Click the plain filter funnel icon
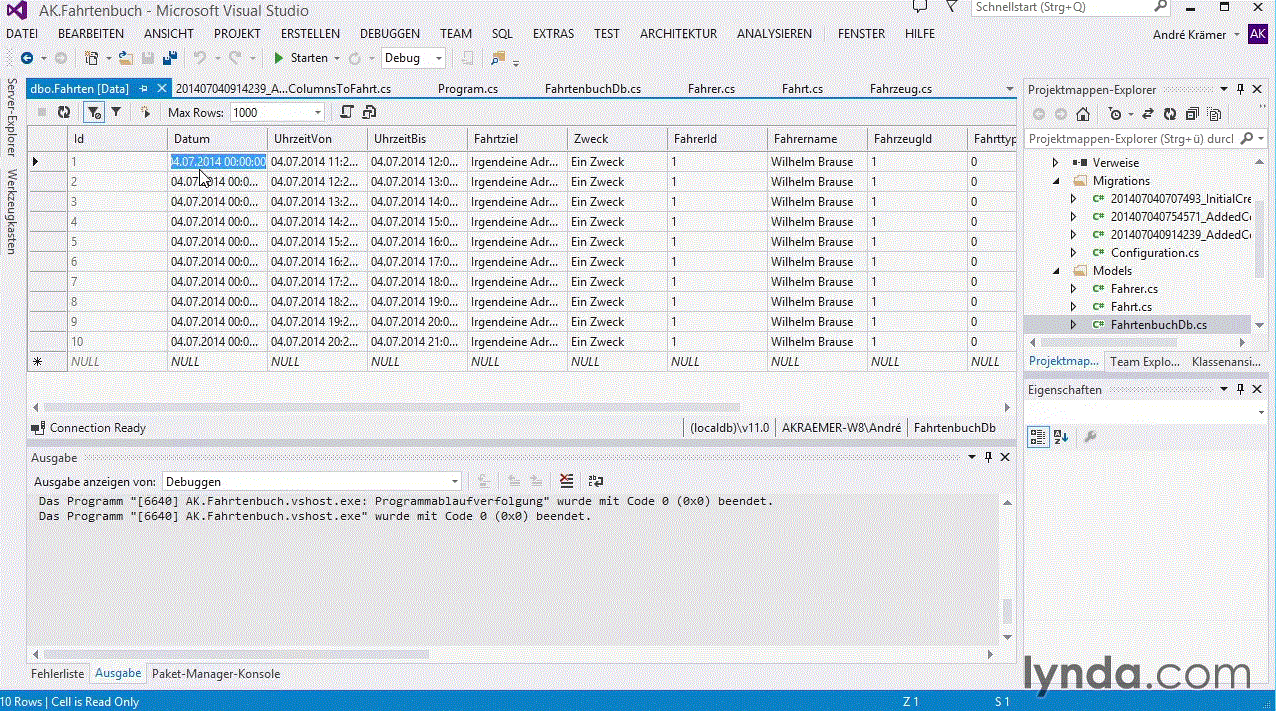Screen dimensions: 1276x711 point(116,113)
